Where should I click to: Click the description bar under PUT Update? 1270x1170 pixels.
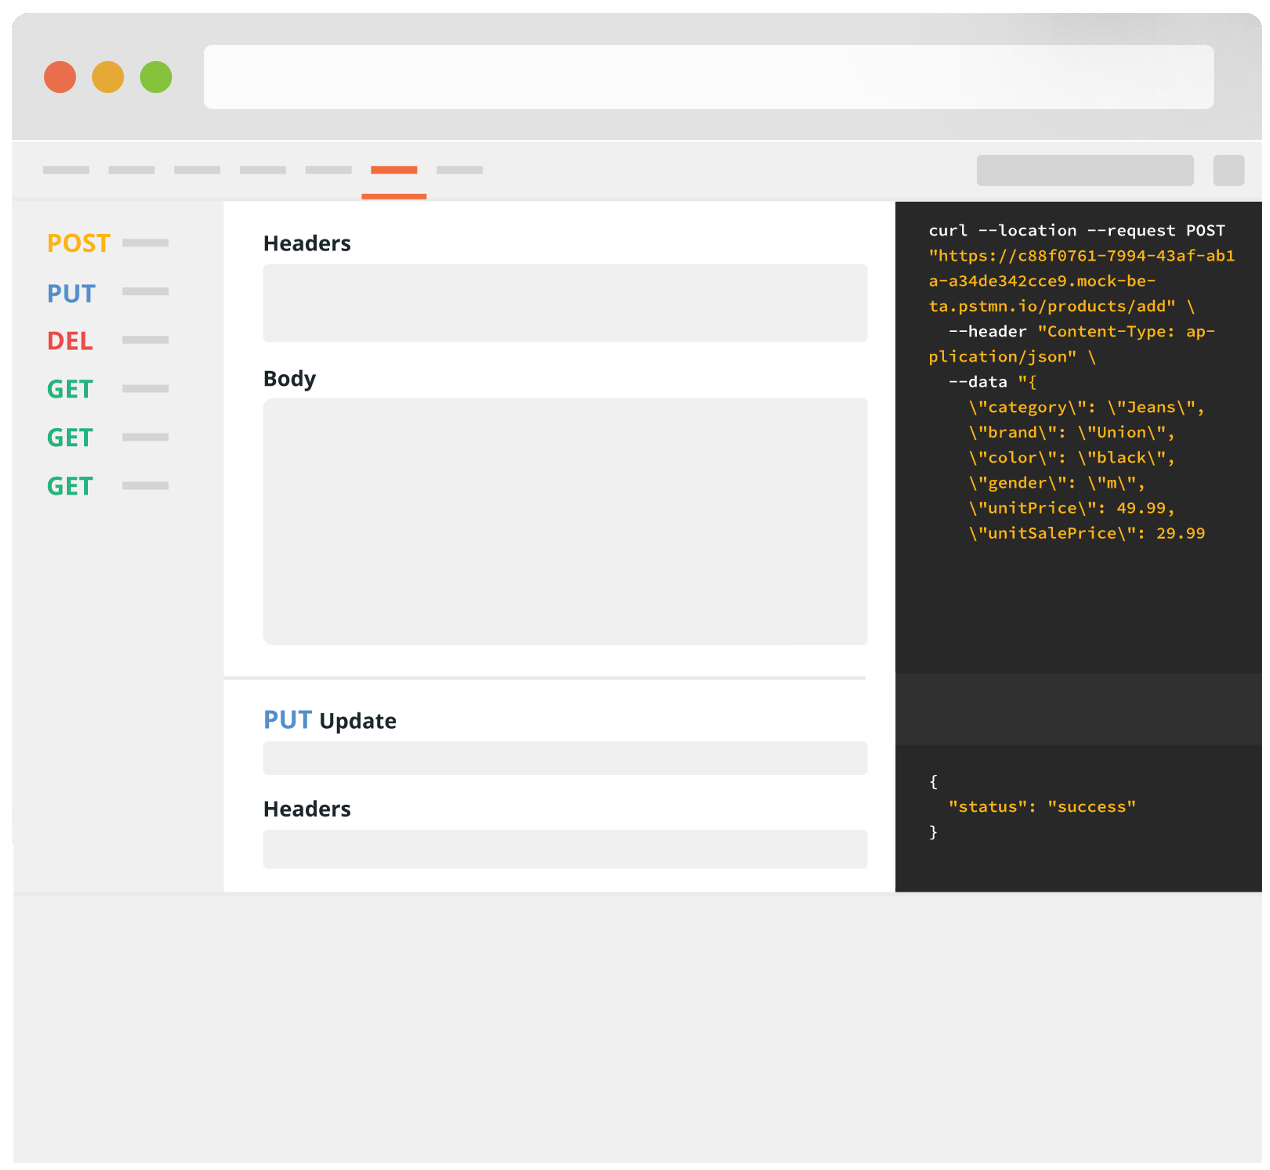[x=565, y=758]
